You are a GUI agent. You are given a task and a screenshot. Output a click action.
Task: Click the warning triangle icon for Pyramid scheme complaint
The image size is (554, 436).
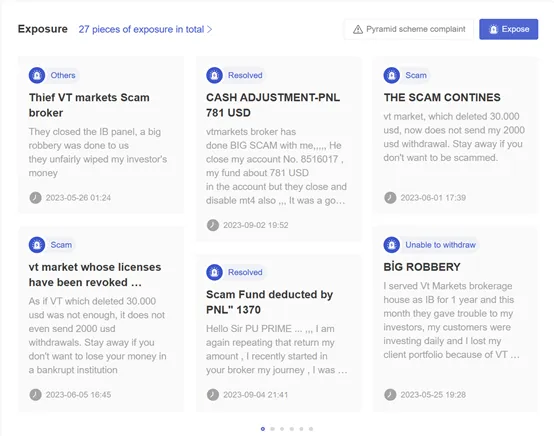coord(358,29)
